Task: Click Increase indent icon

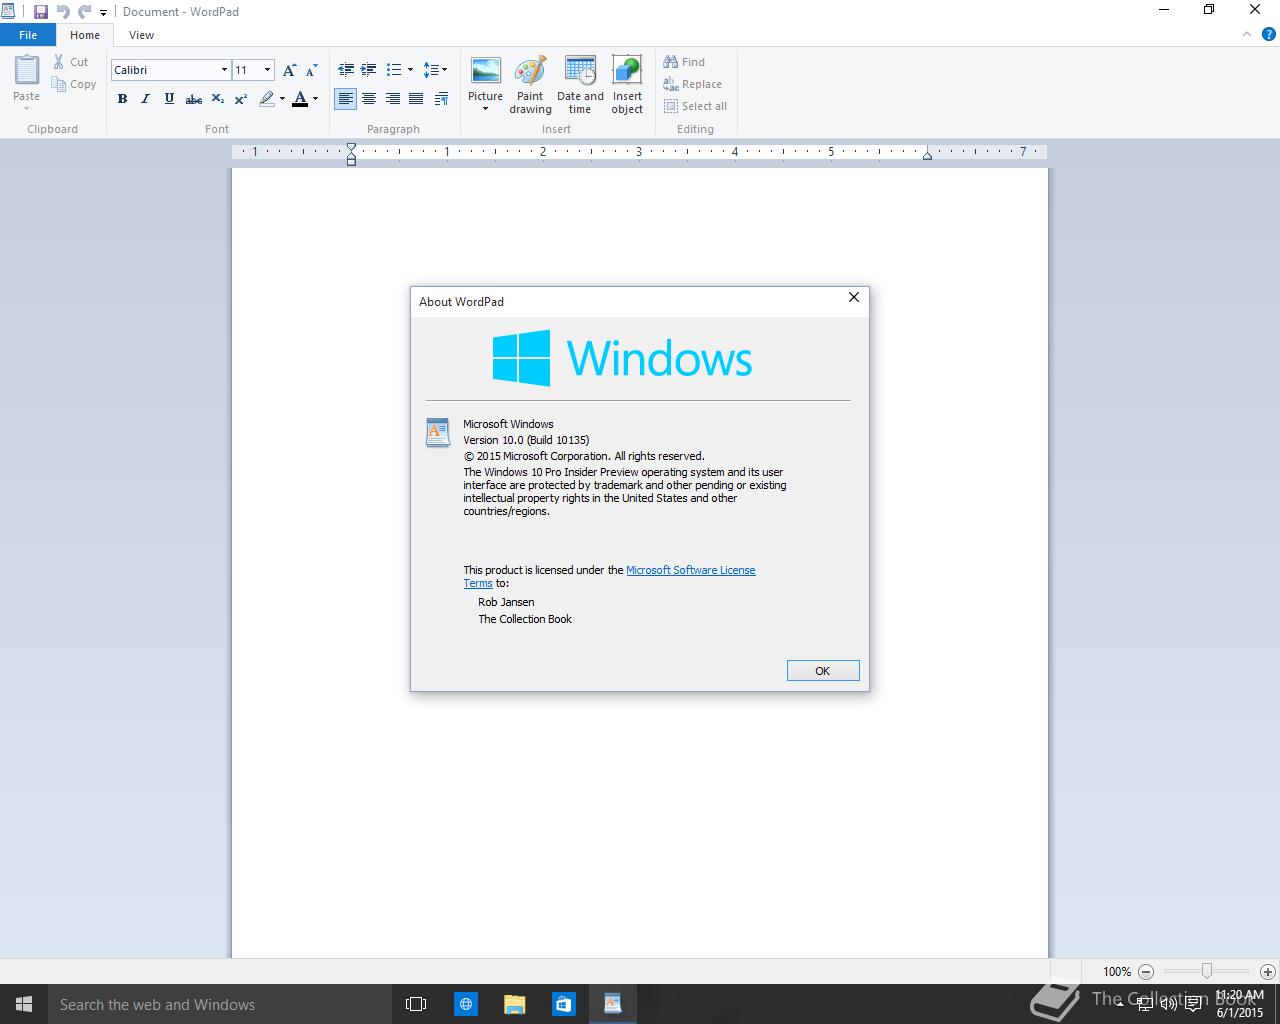Action: click(x=369, y=70)
